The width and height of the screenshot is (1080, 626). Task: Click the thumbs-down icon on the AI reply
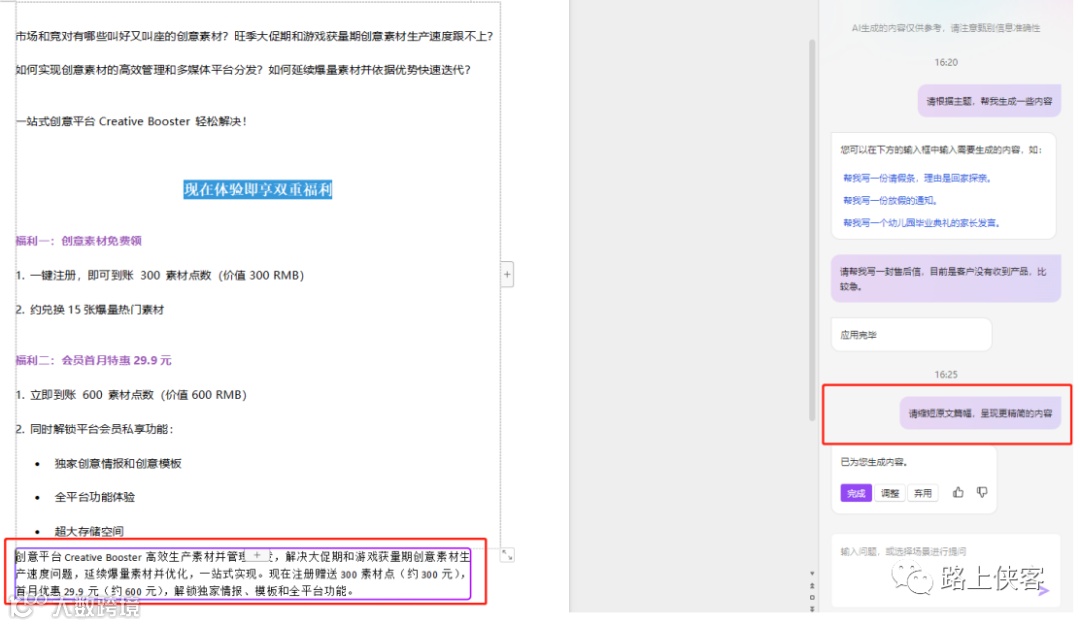pyautogui.click(x=982, y=492)
